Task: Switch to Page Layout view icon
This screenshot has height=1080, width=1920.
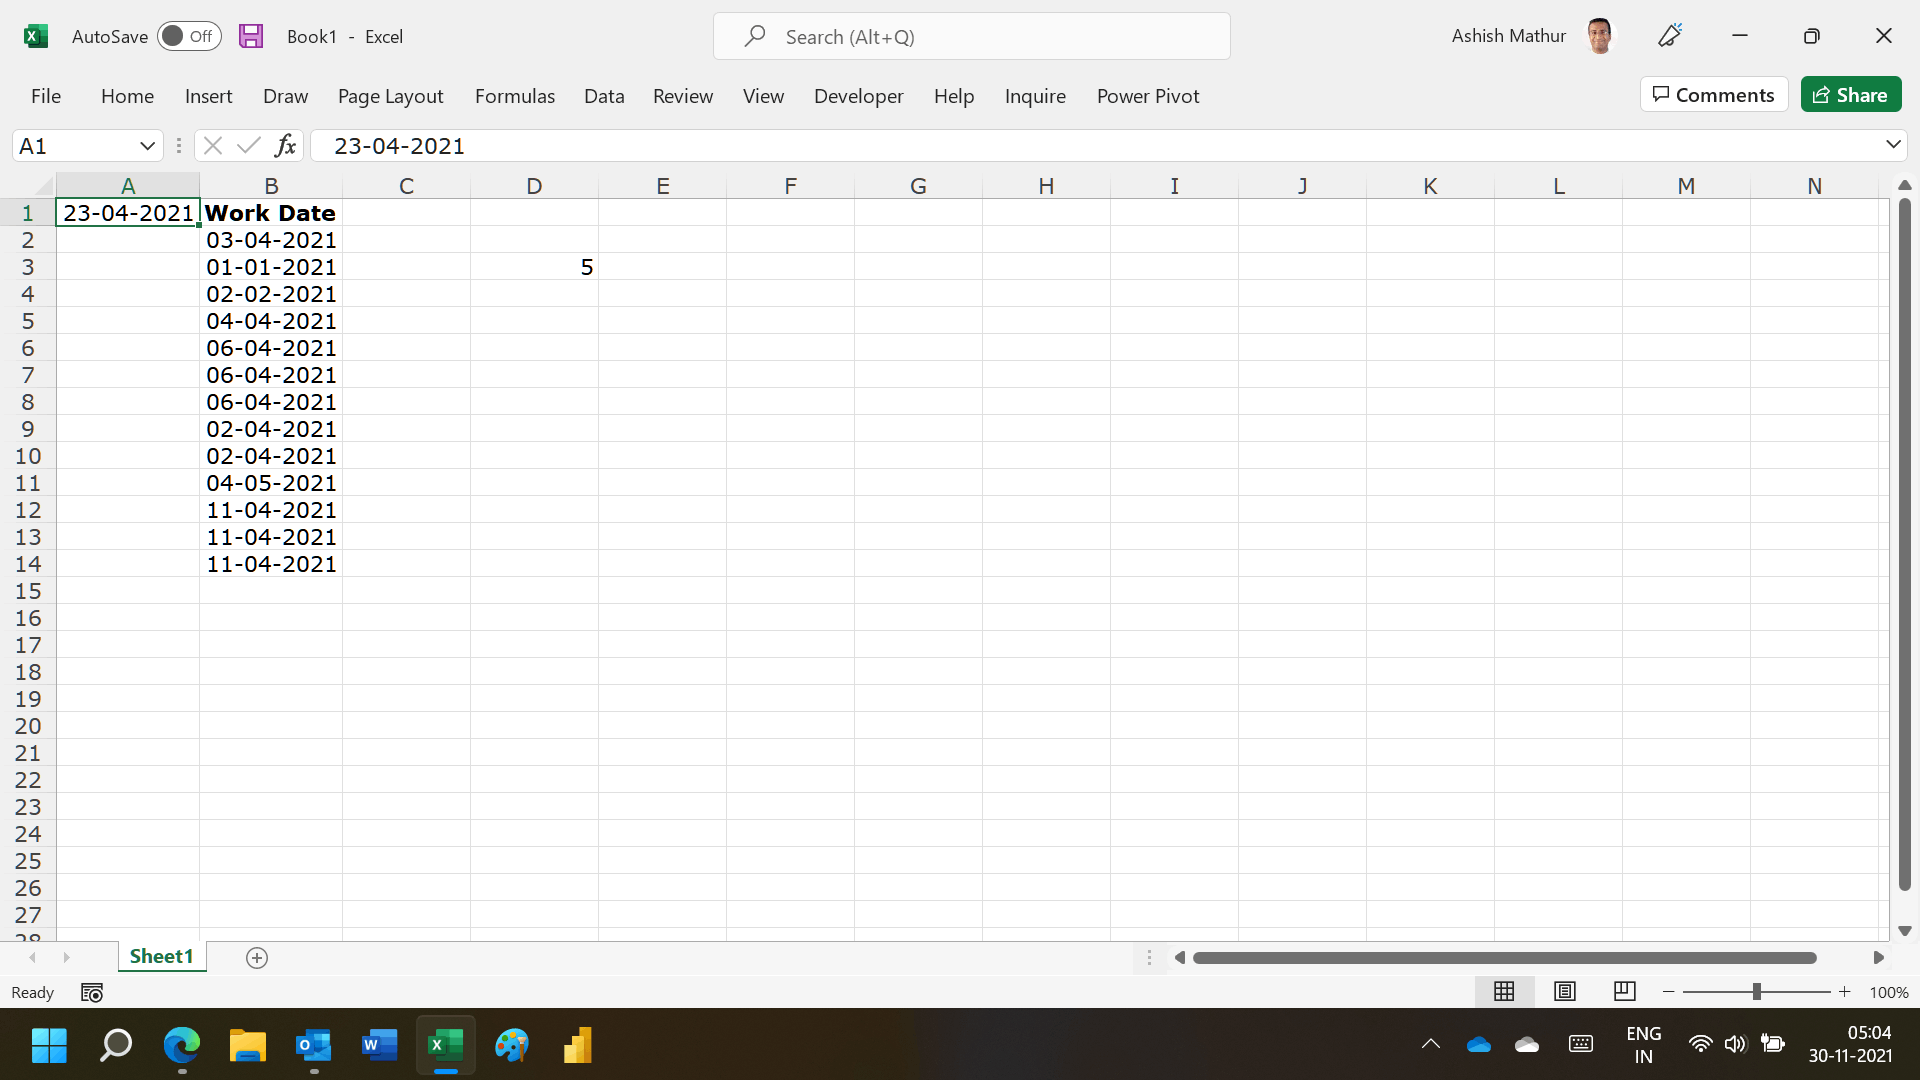Action: [1565, 991]
